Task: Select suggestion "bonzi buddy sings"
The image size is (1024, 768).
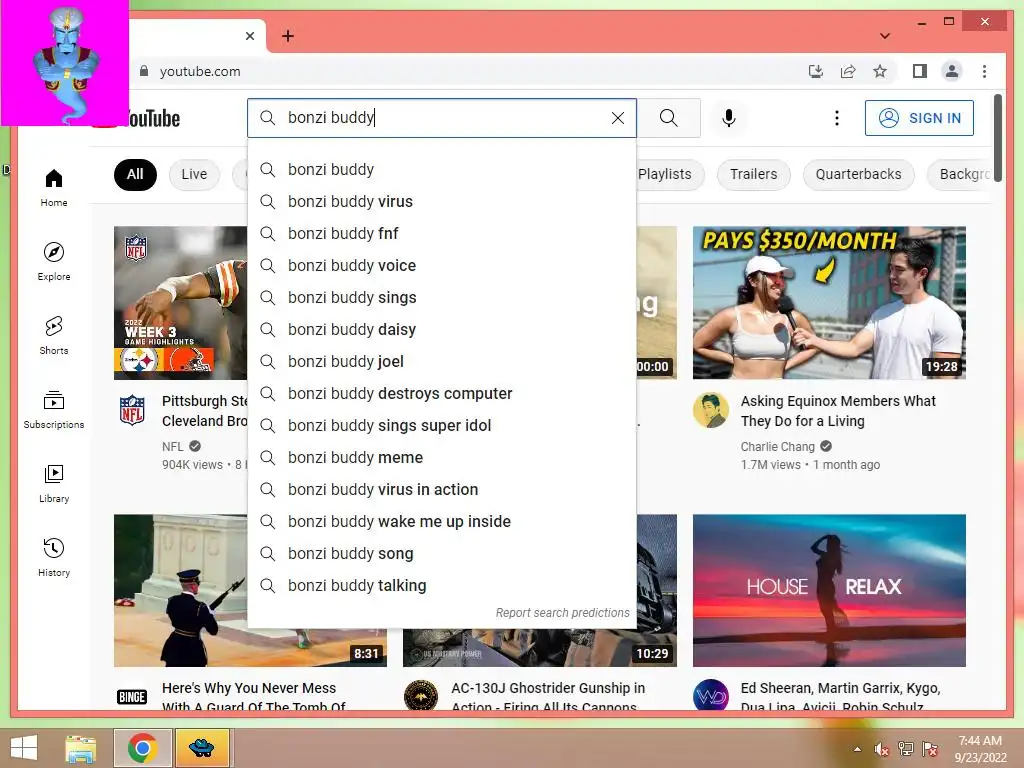Action: pyautogui.click(x=442, y=298)
